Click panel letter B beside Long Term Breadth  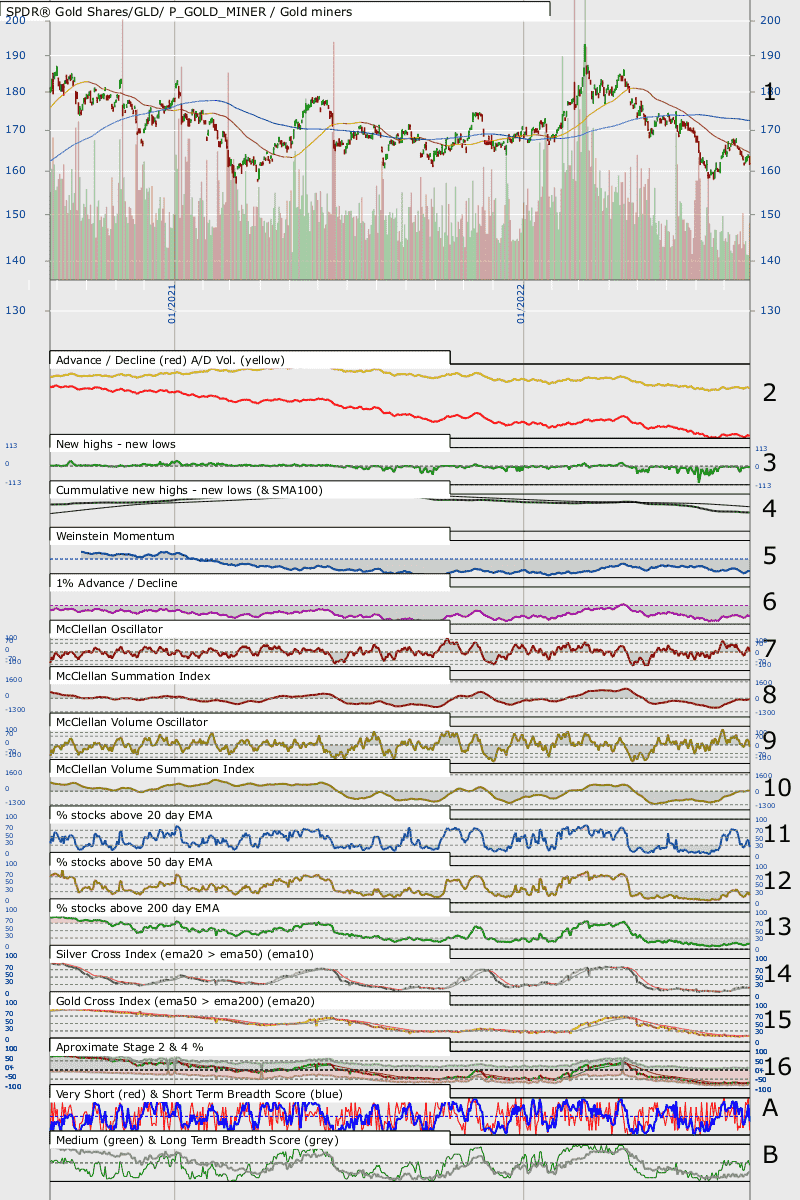click(770, 1154)
